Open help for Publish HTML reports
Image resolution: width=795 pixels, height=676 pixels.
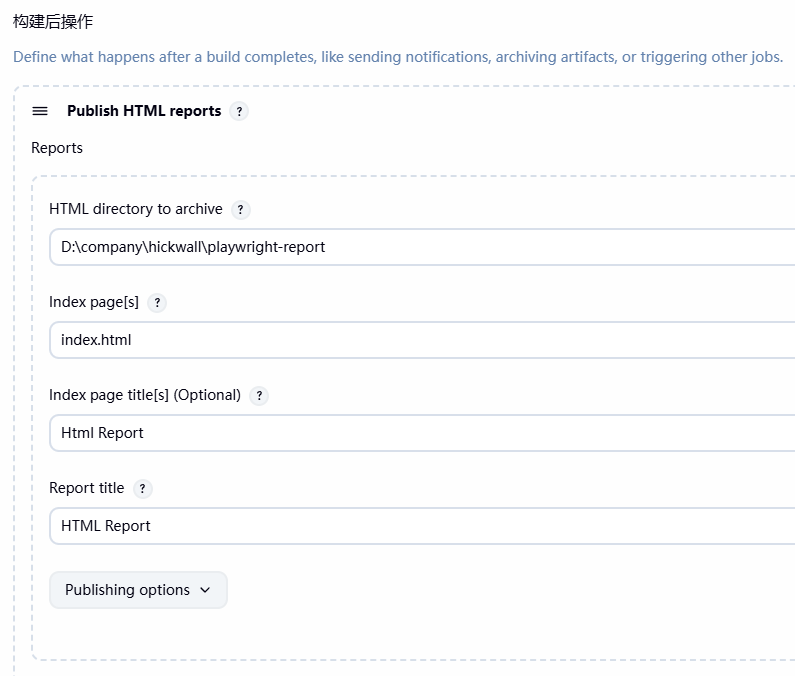(x=238, y=111)
